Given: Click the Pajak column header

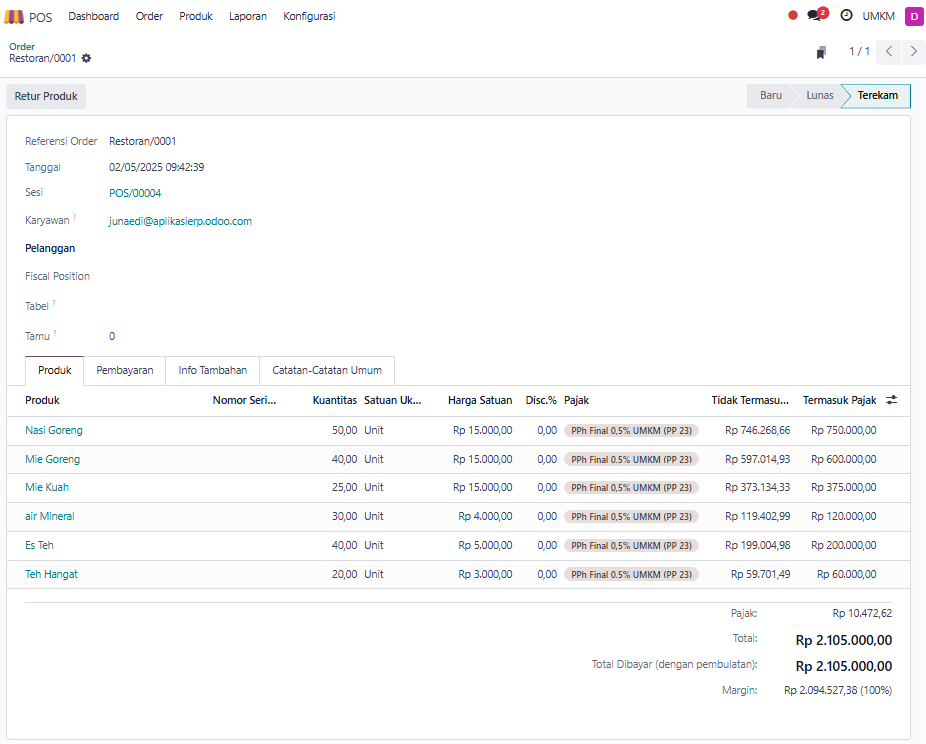Looking at the screenshot, I should 576,400.
